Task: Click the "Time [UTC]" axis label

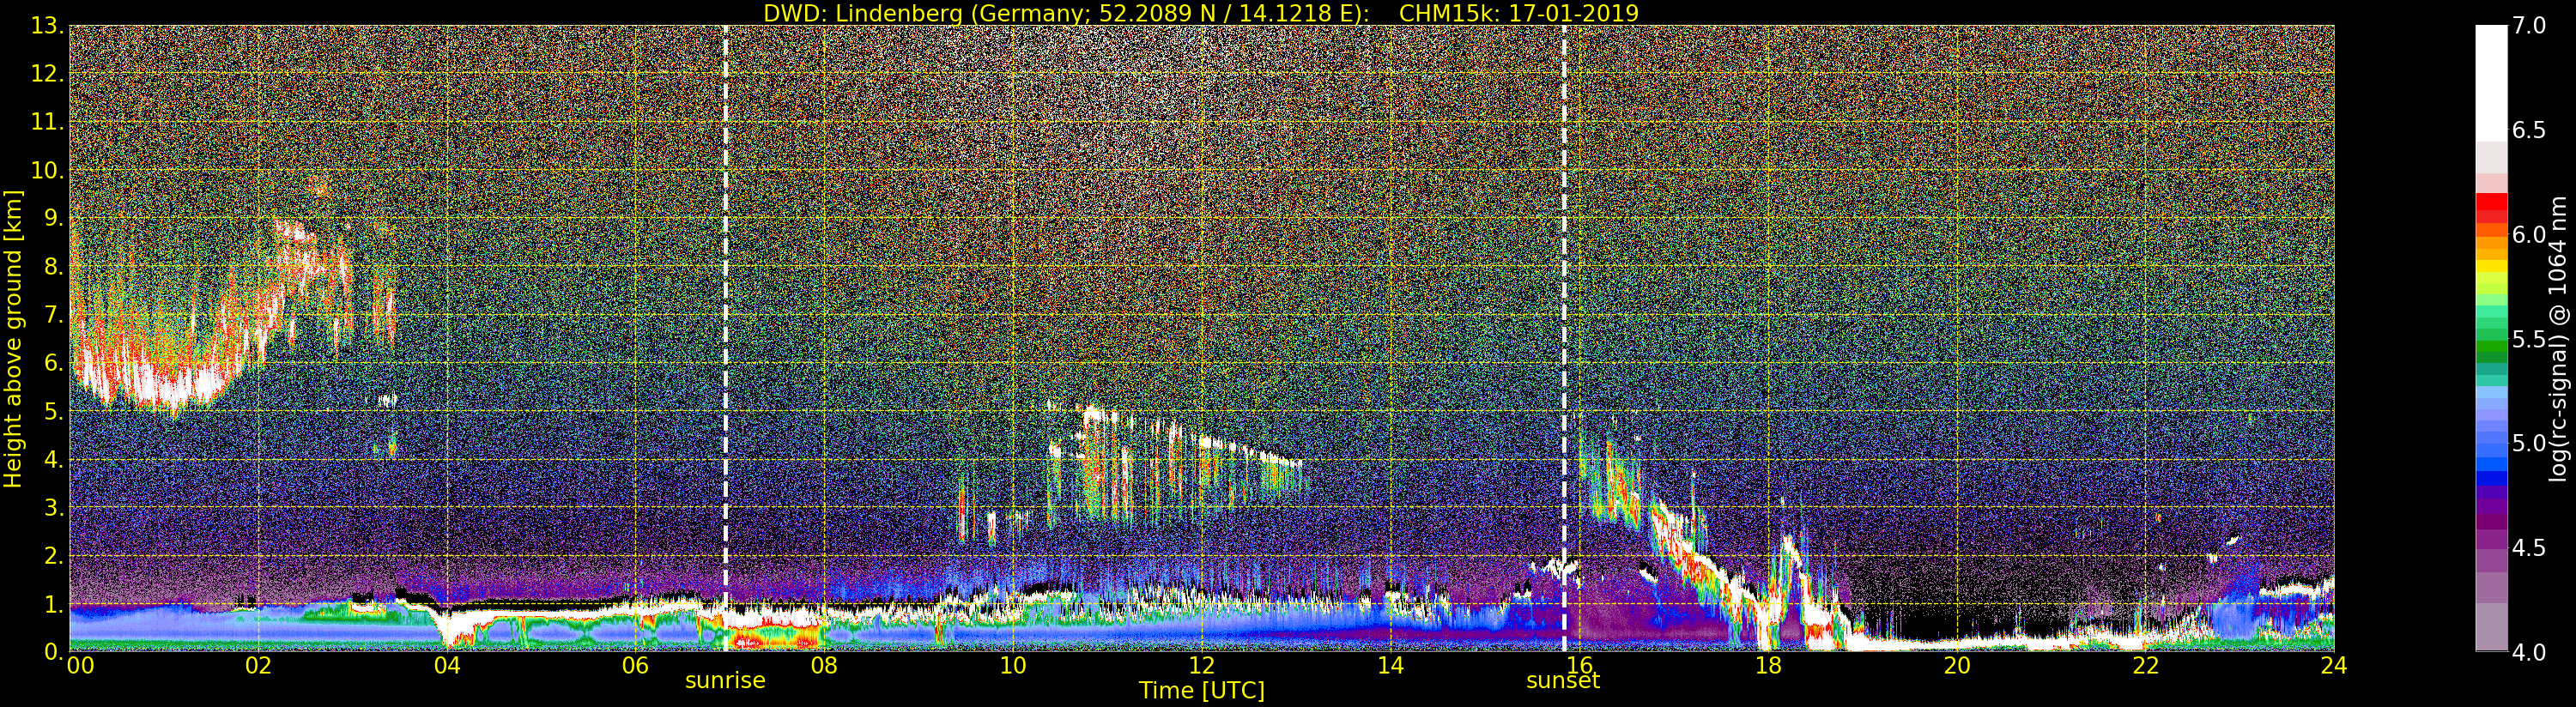Action: coord(1202,691)
